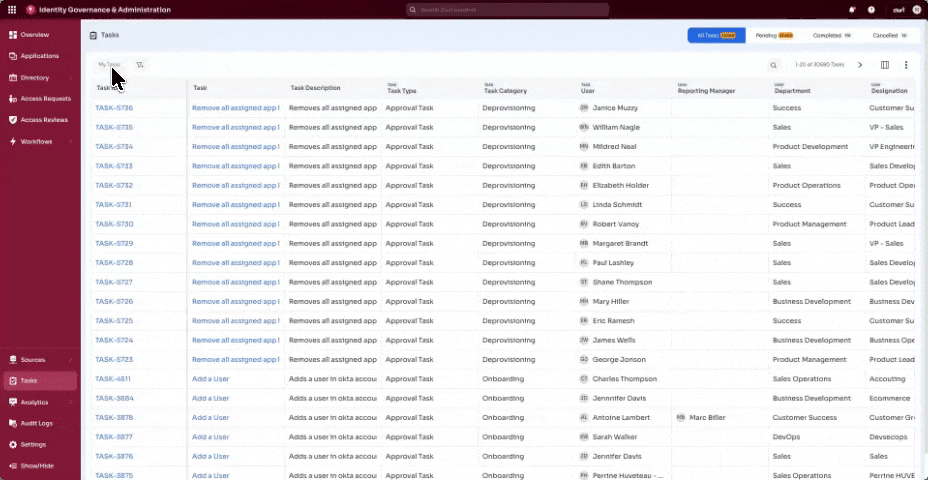The height and width of the screenshot is (480, 928).
Task: Click the Directory sidebar icon
Action: (13, 78)
